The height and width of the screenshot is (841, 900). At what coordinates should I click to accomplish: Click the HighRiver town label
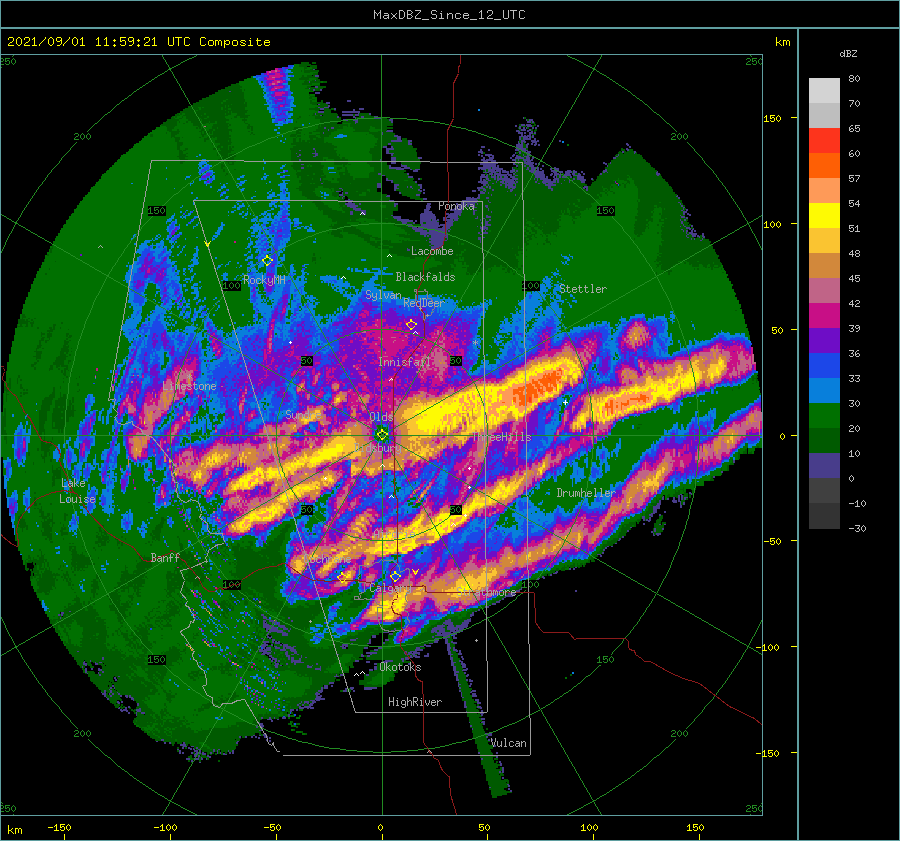pos(415,702)
